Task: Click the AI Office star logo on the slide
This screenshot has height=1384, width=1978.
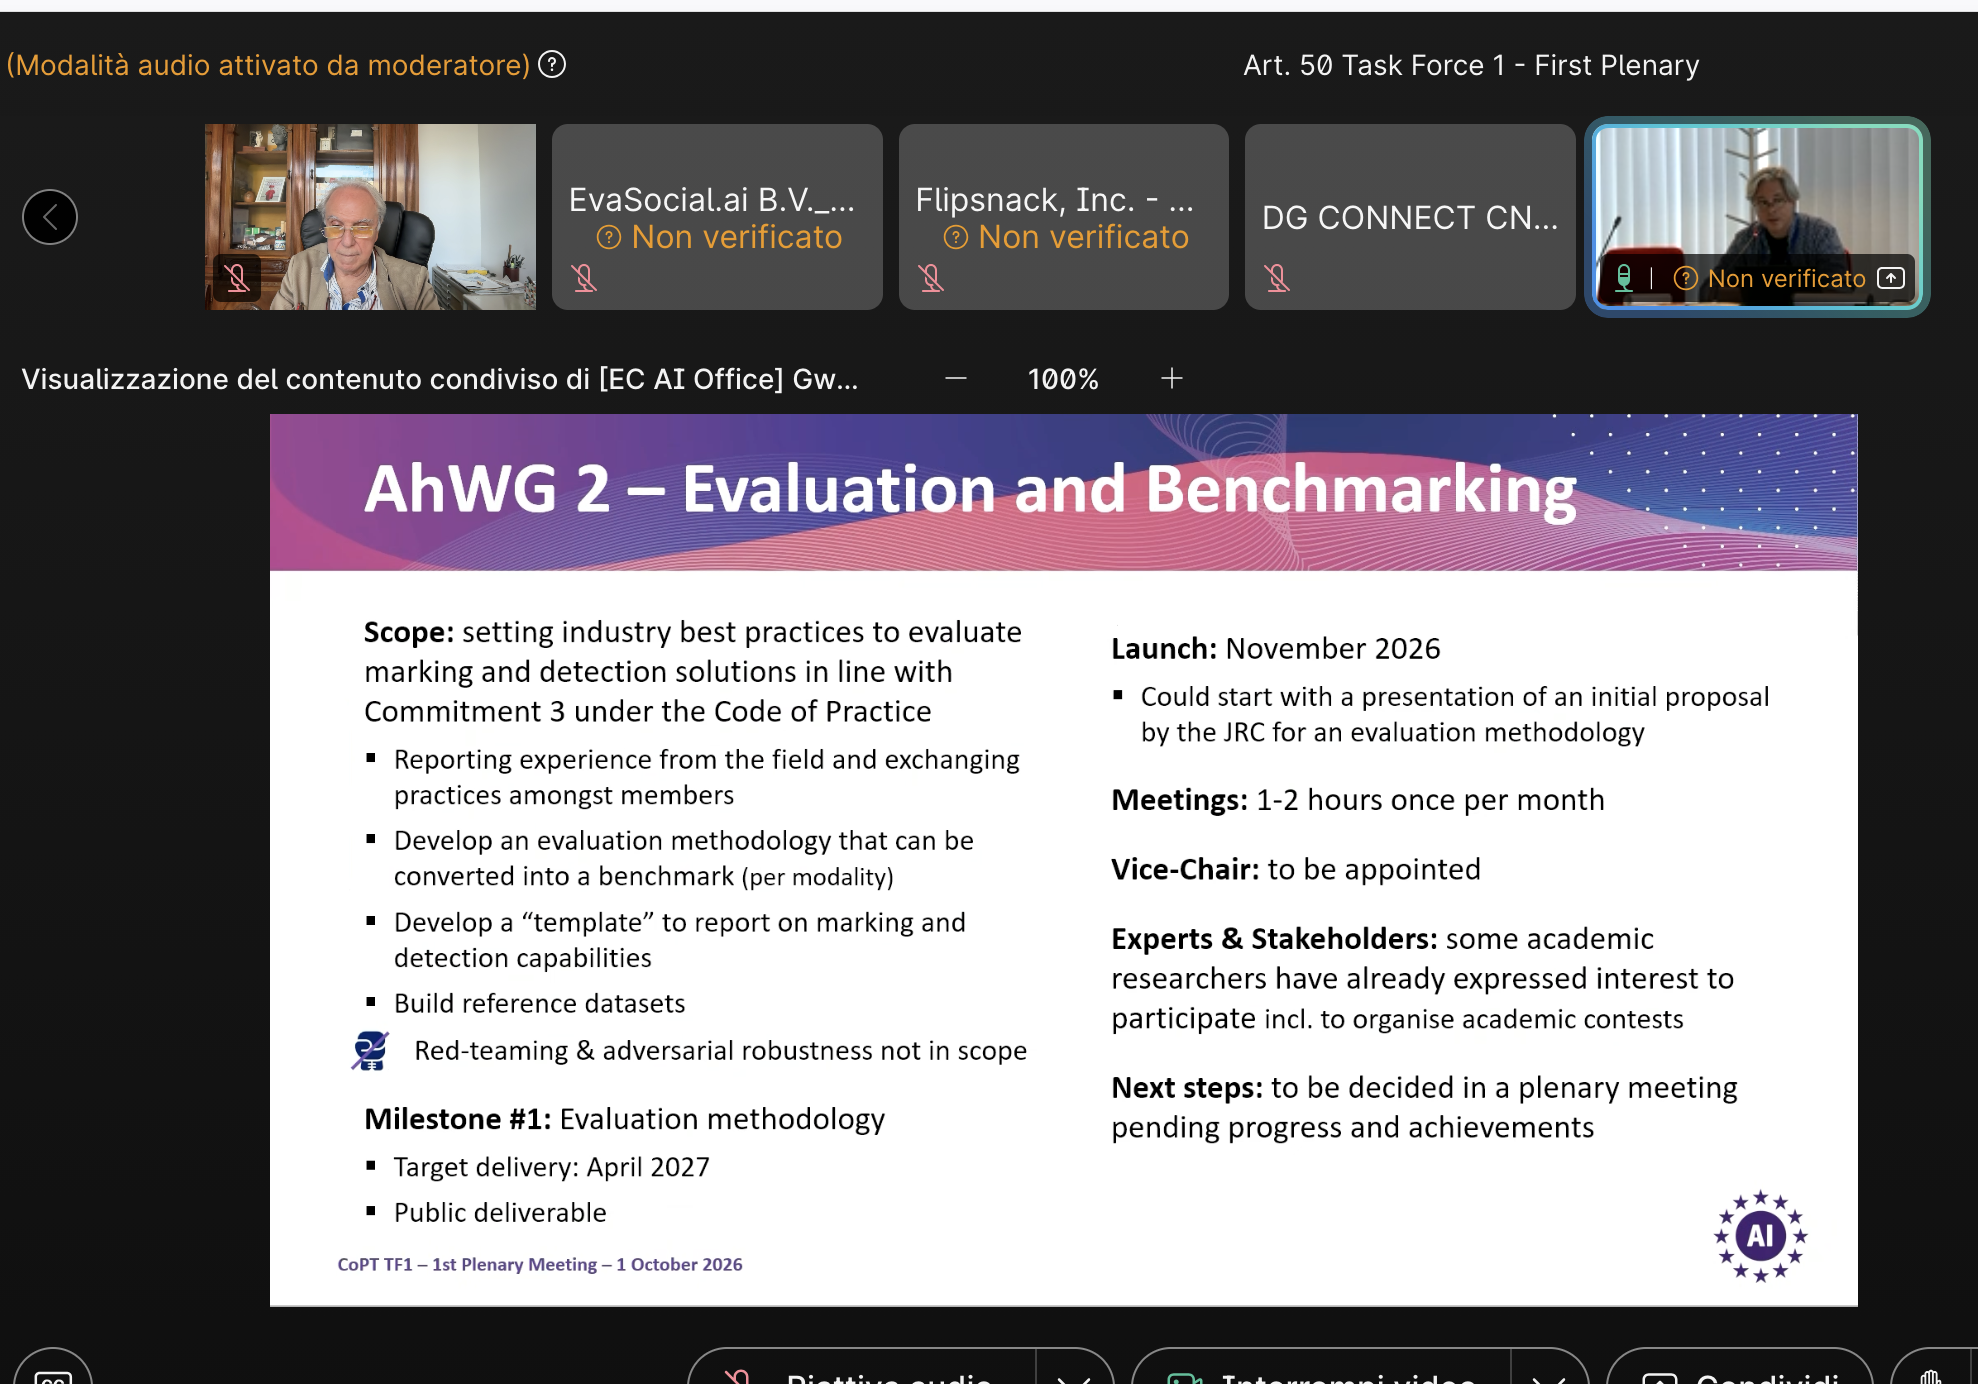Action: tap(1761, 1236)
